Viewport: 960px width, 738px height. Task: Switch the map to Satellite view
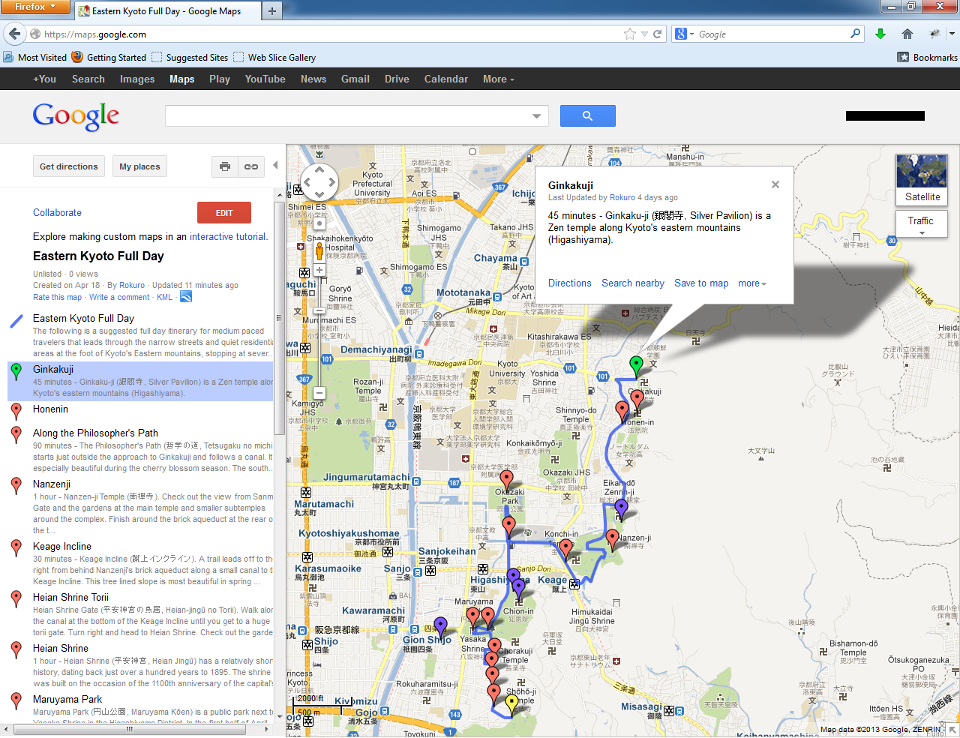click(x=921, y=179)
